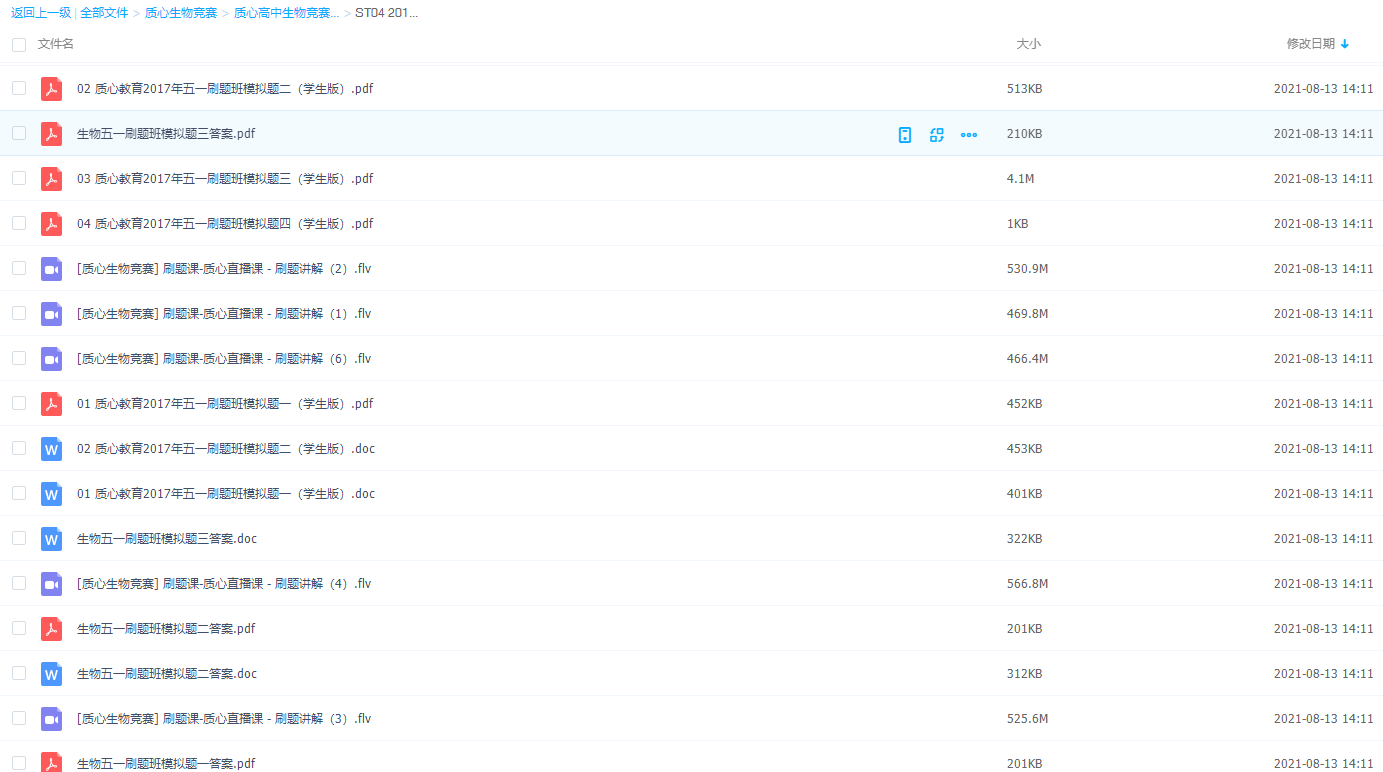The image size is (1383, 772).
Task: Click the 返回上一级 link
Action: (41, 13)
